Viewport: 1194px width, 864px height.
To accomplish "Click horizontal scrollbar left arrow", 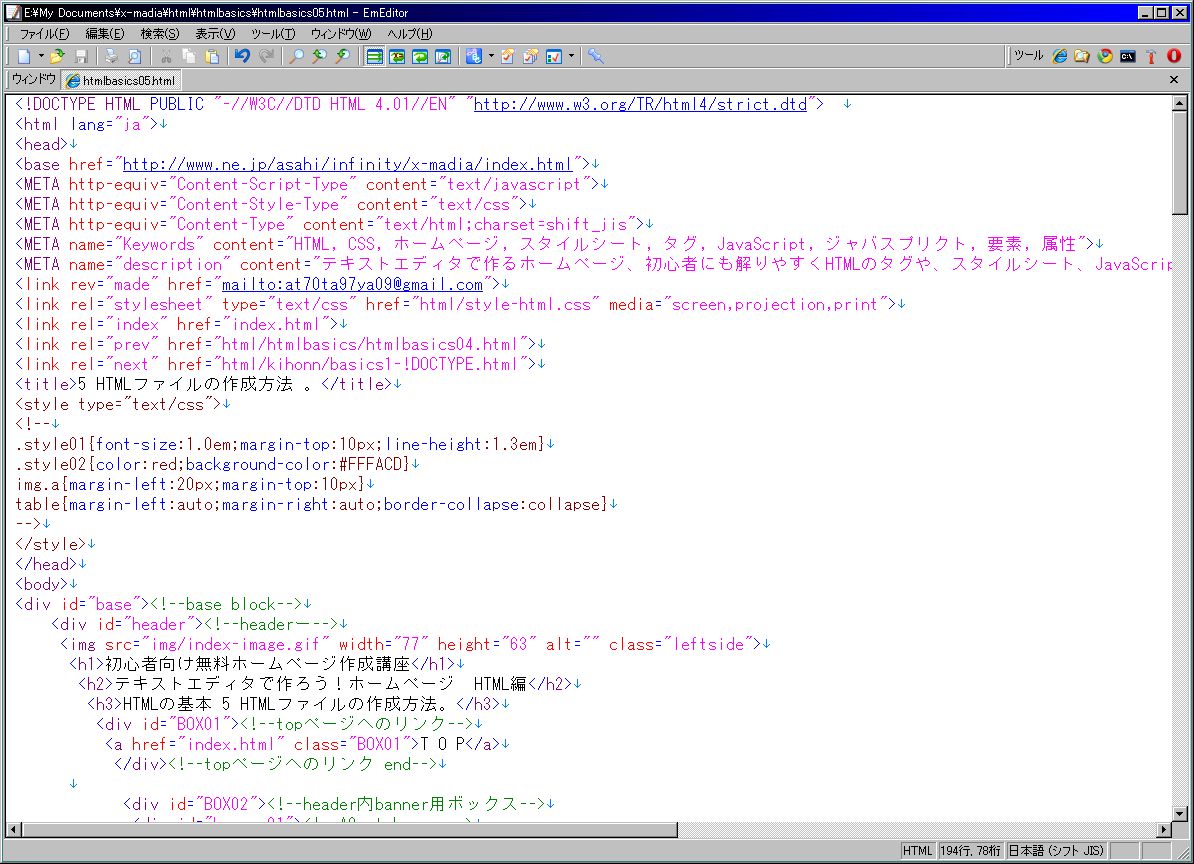I will click(x=13, y=829).
